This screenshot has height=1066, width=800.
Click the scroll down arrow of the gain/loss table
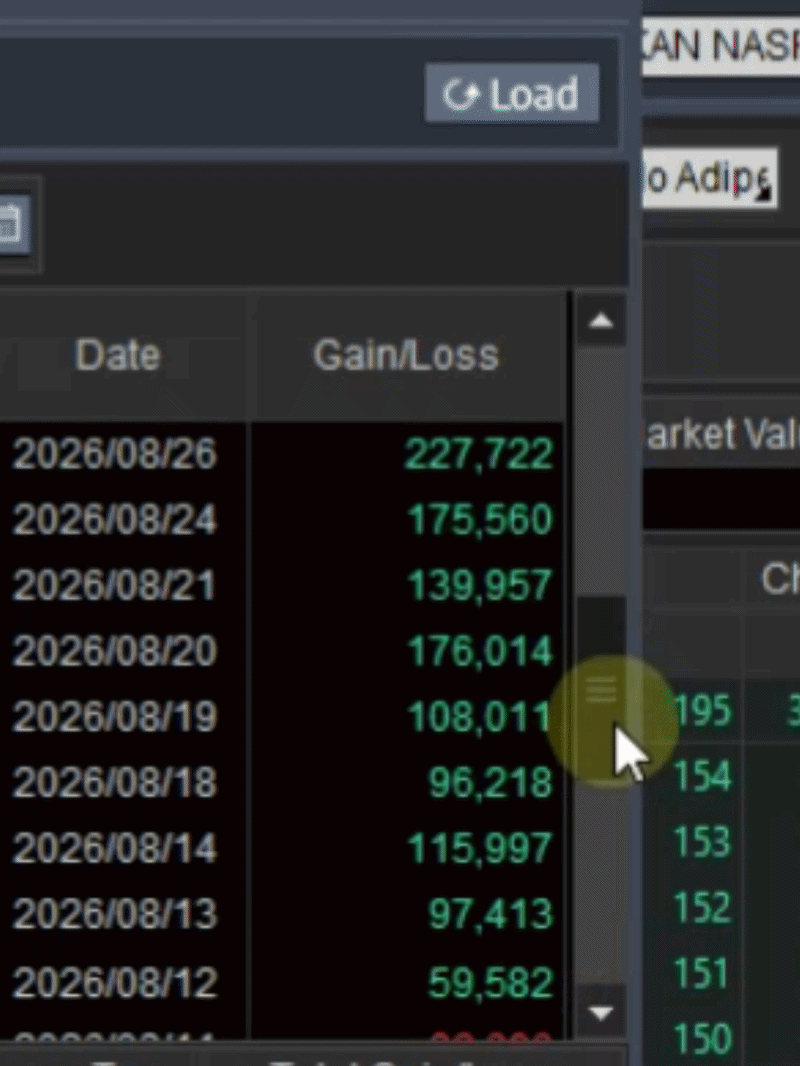(x=601, y=1013)
